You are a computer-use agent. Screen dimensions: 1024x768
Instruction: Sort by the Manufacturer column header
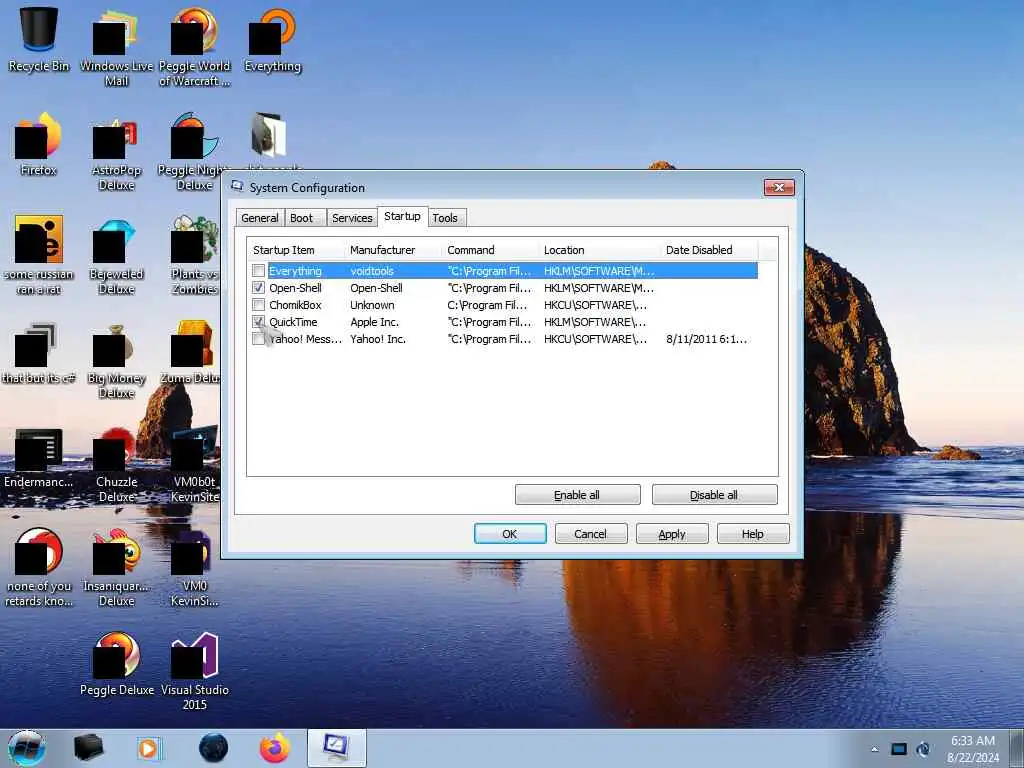click(x=393, y=250)
